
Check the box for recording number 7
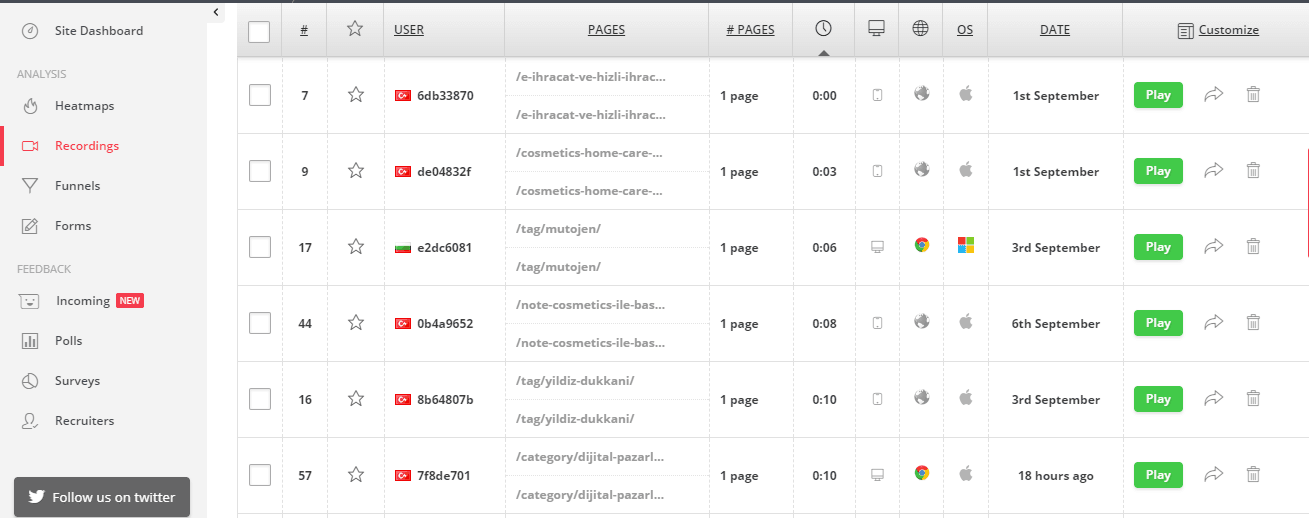259,95
